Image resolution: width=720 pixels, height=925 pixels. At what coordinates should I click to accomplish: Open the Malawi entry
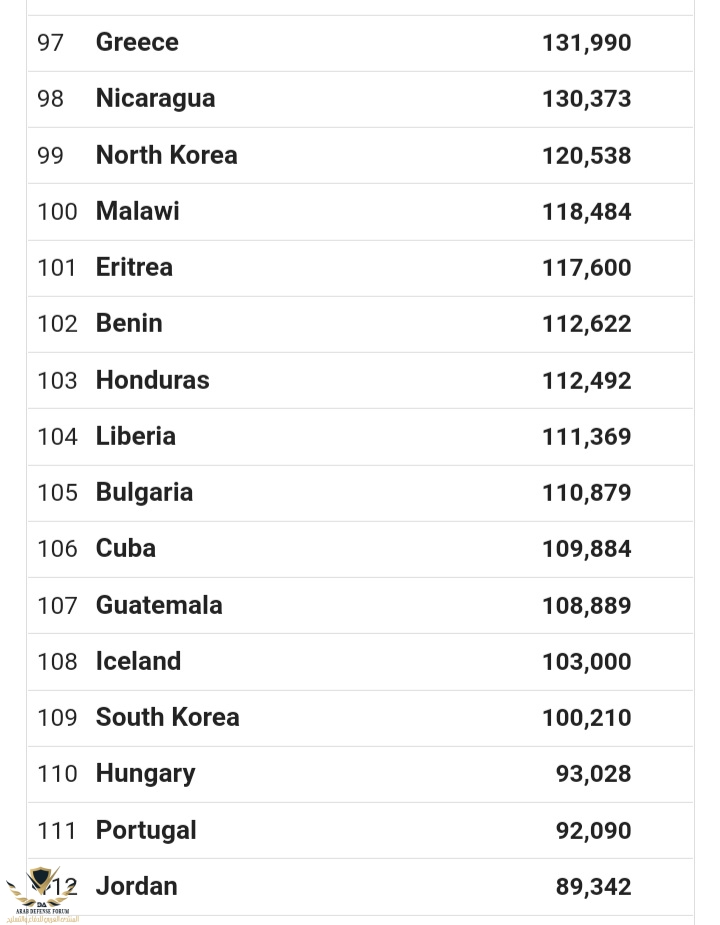138,211
